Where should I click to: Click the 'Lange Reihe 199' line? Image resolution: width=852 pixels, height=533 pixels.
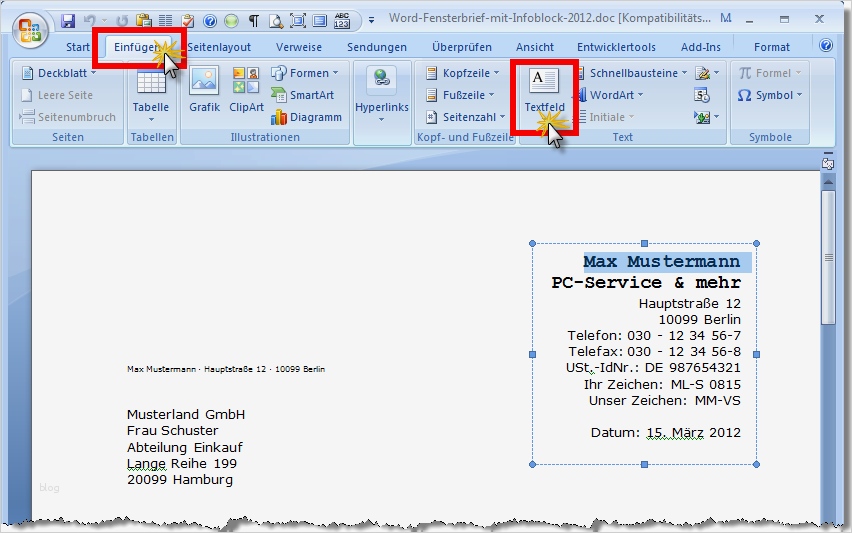(181, 463)
